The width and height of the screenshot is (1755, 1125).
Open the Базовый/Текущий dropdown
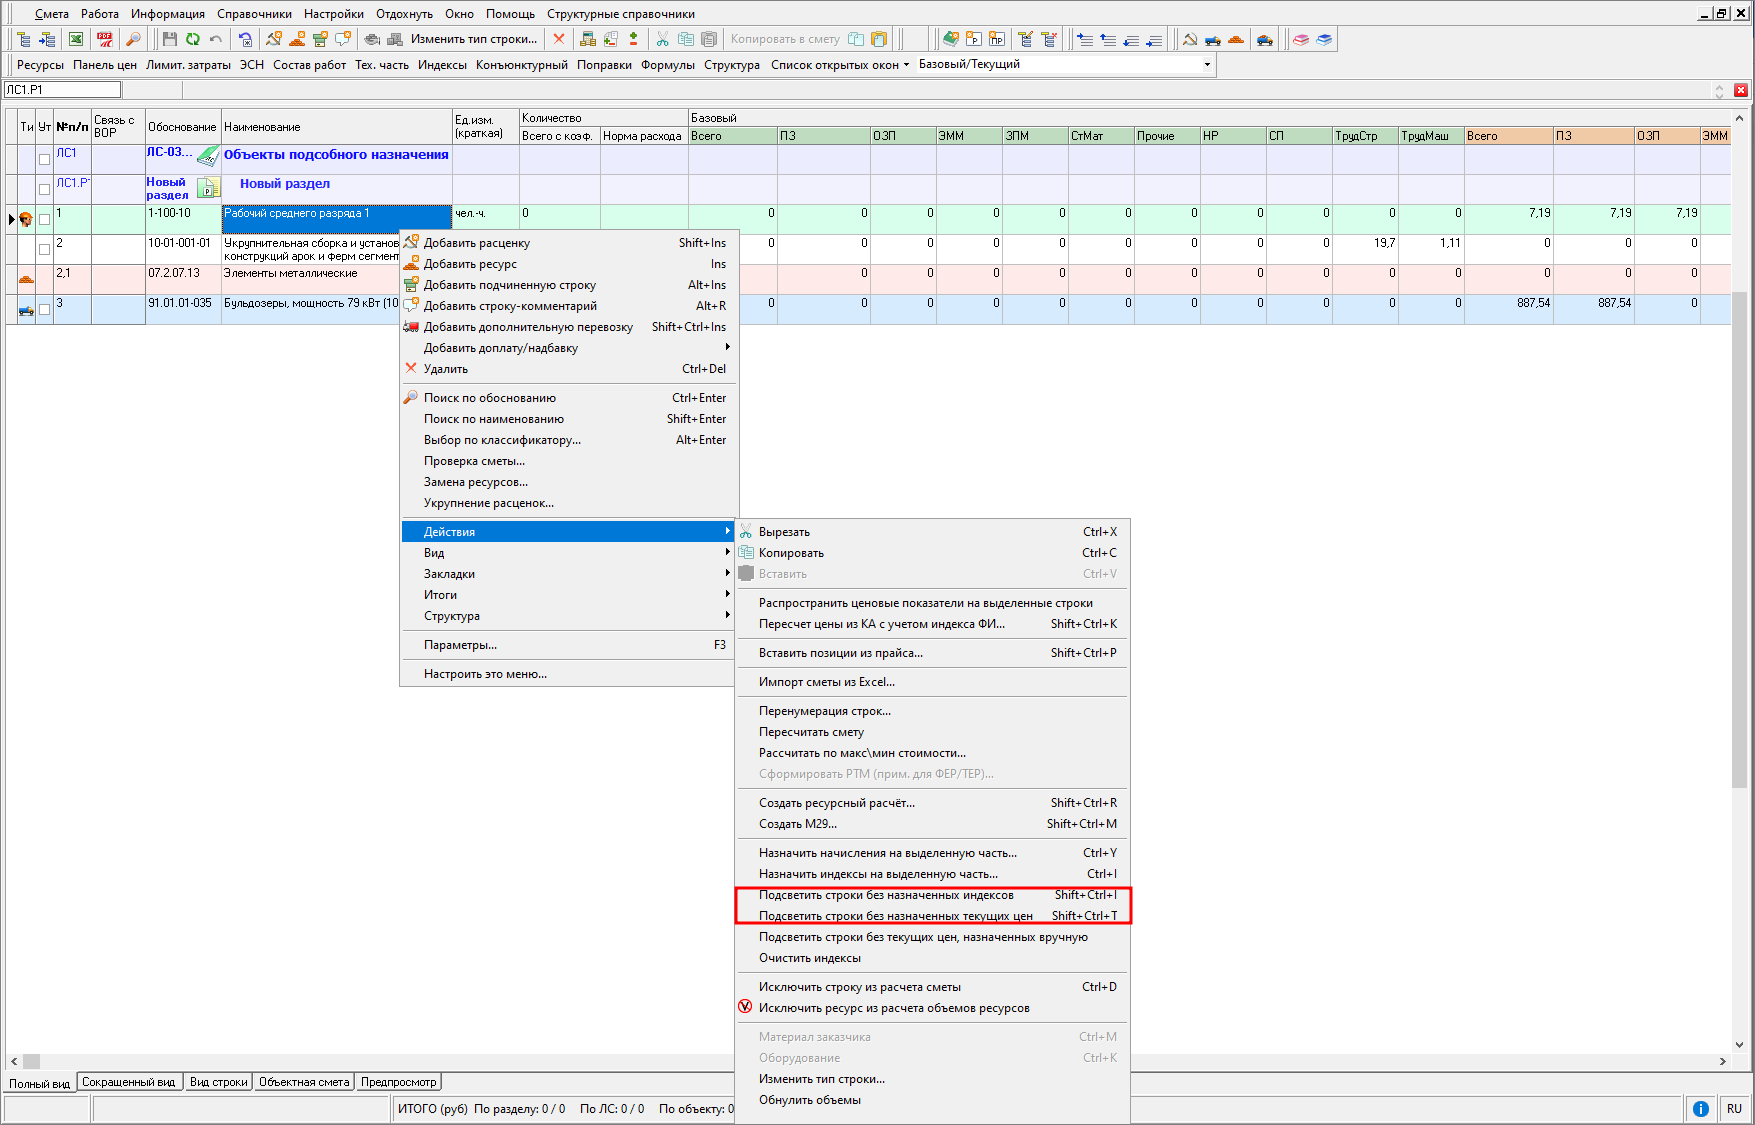[x=1207, y=65]
